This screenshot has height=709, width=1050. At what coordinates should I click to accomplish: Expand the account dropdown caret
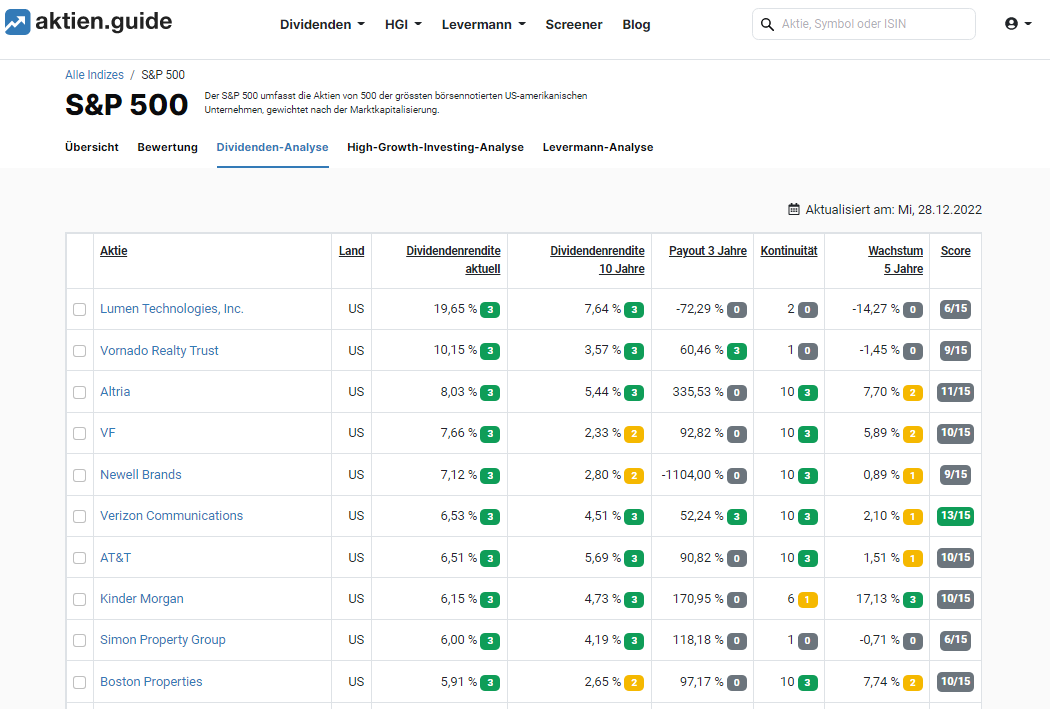pyautogui.click(x=1029, y=24)
